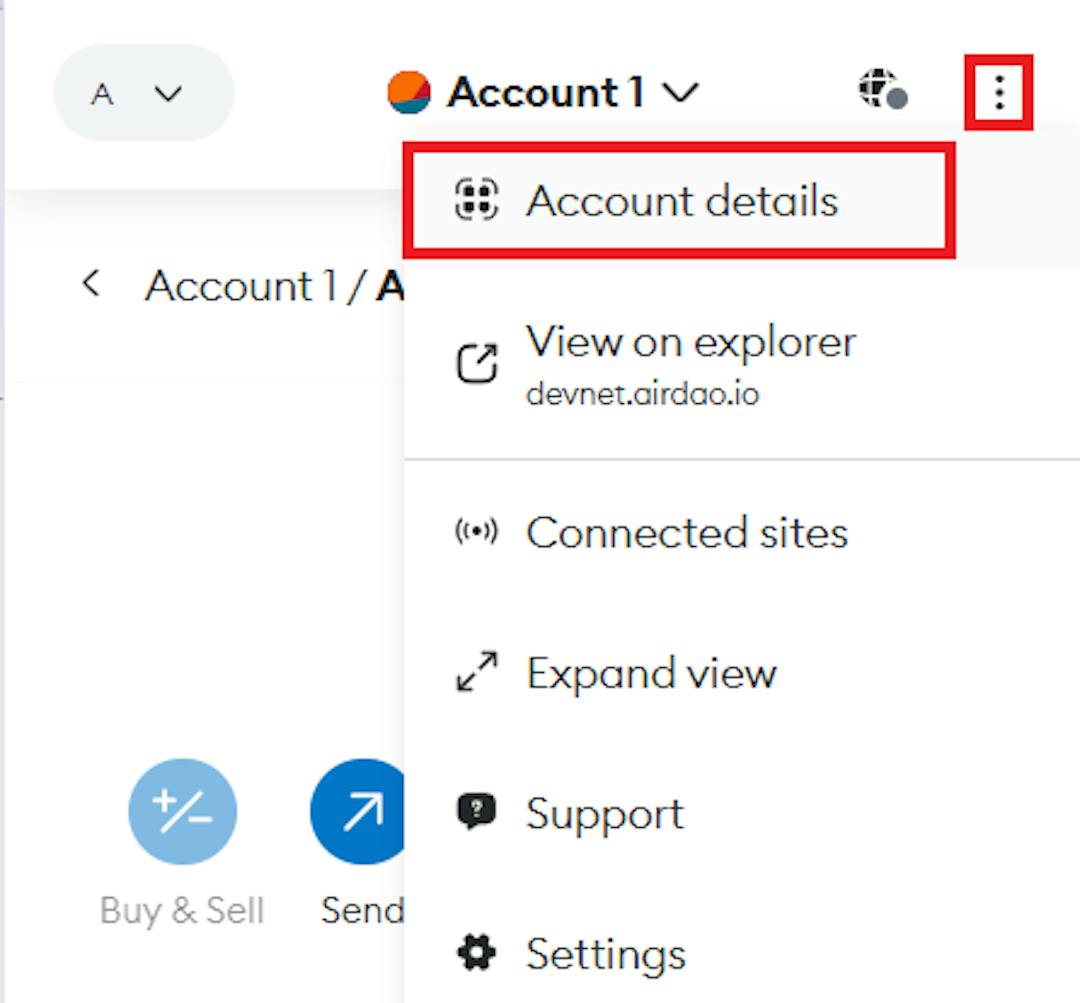Open the devnet.airdao.io explorer link
Viewport: 1080px width, 1003px height.
click(642, 394)
